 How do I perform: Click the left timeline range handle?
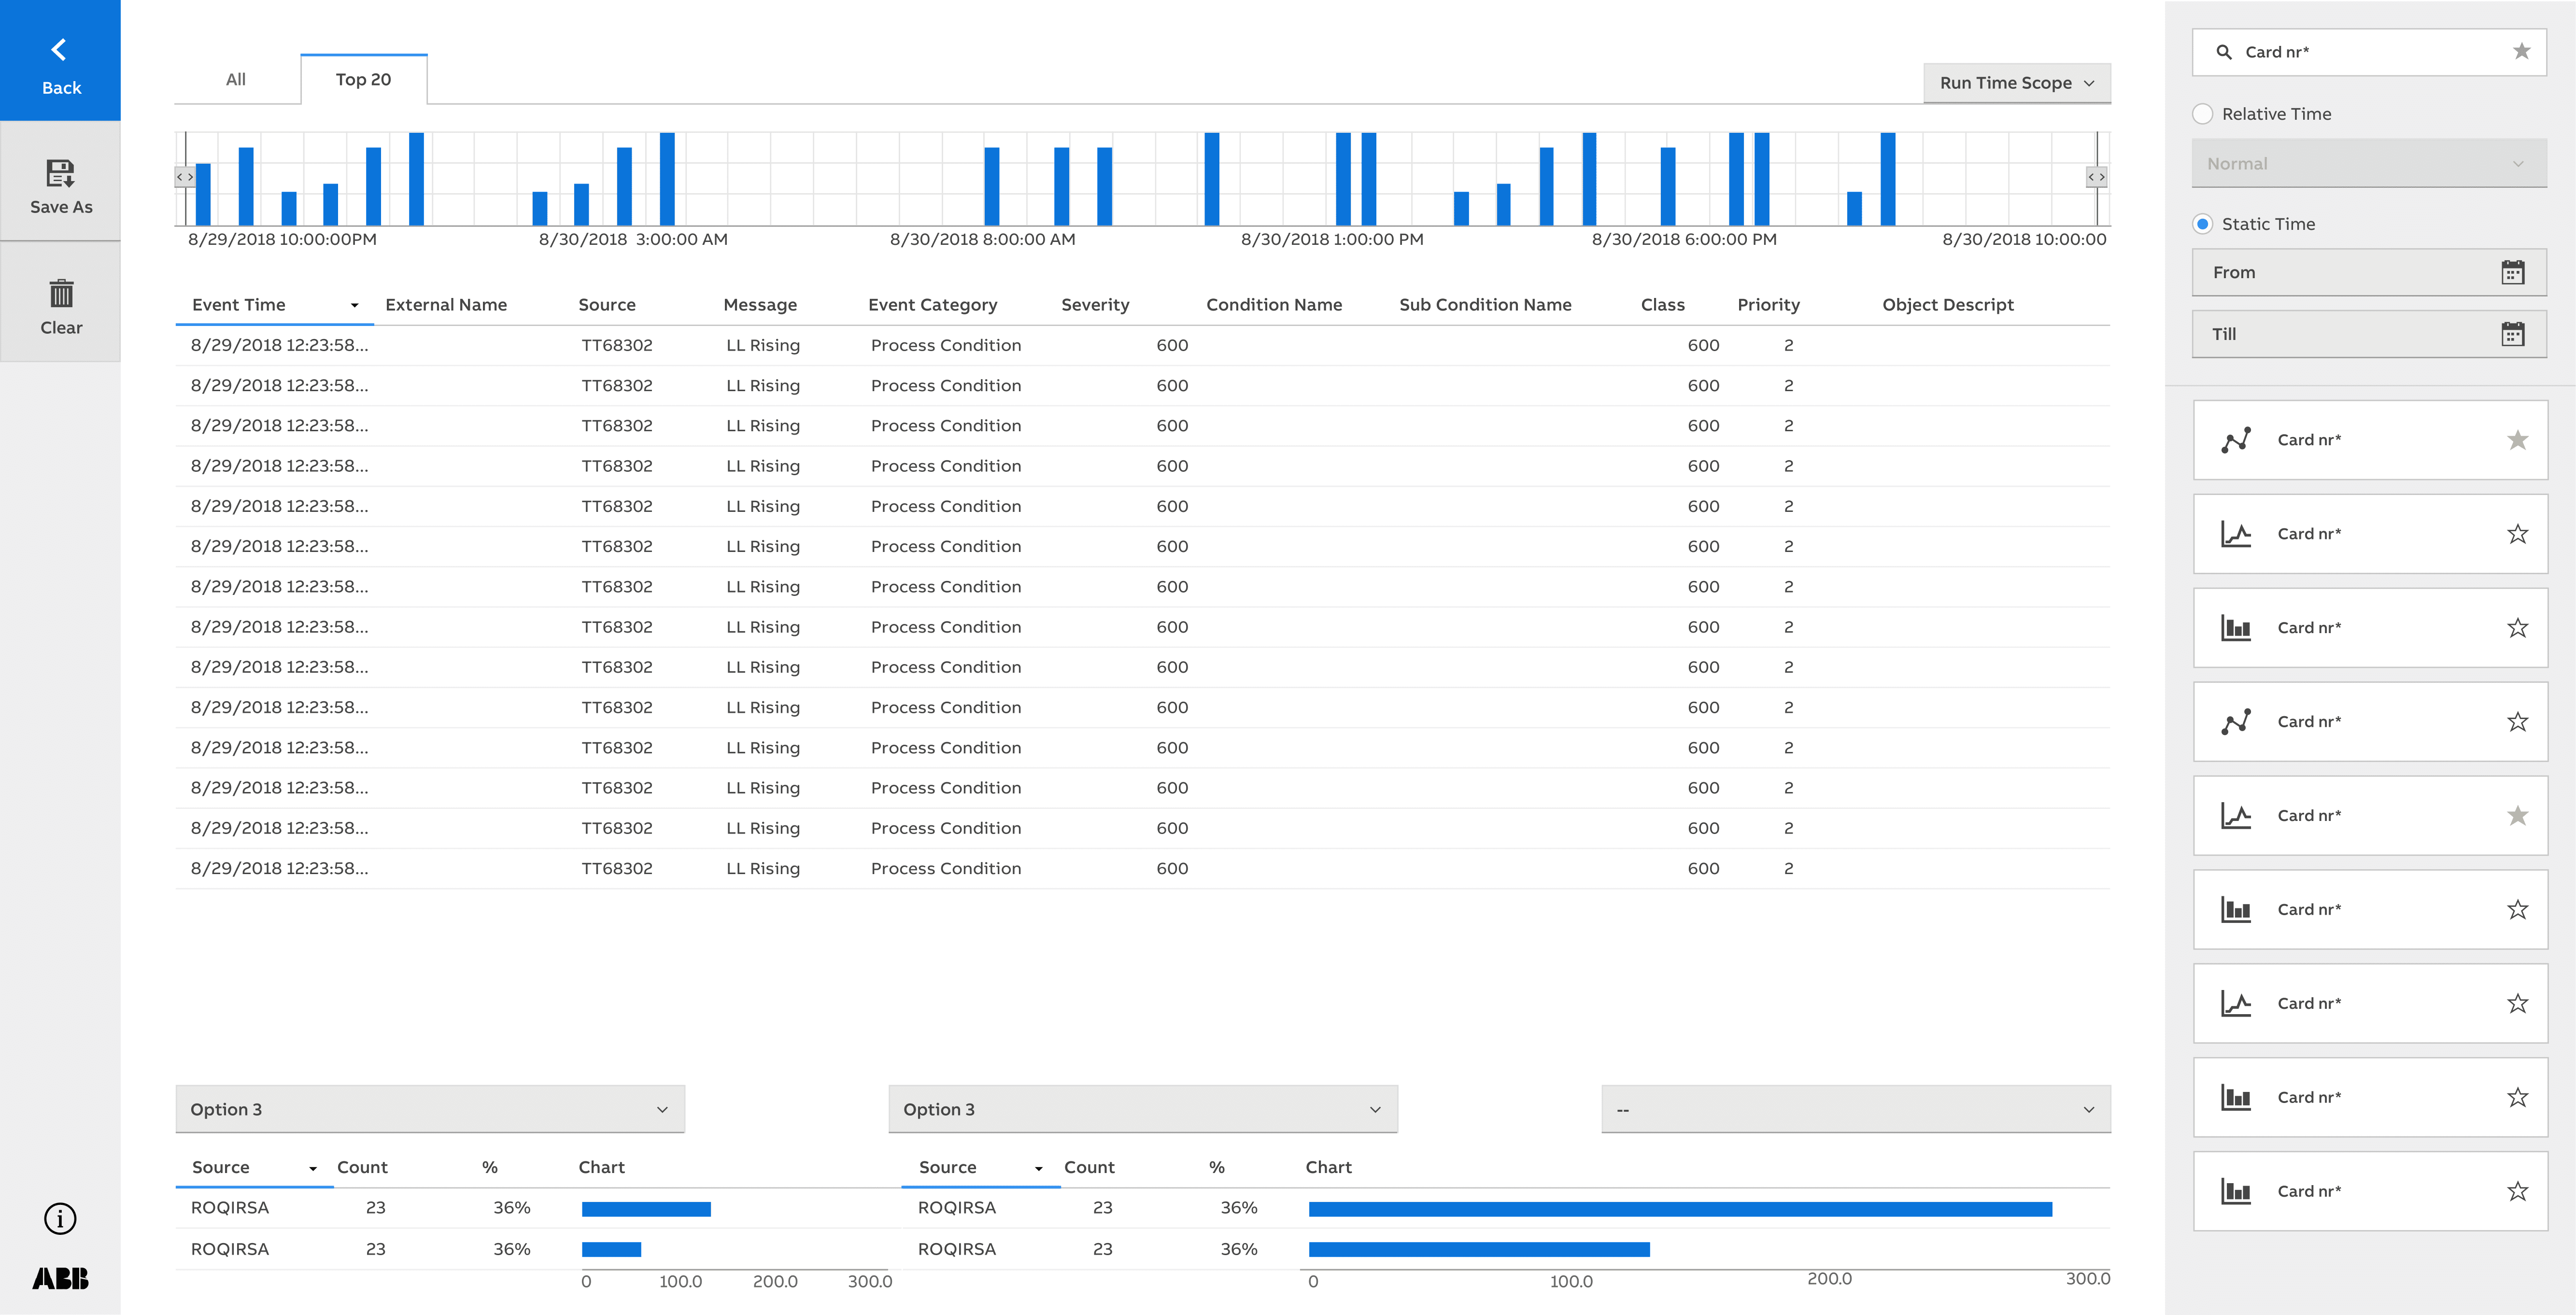pyautogui.click(x=185, y=177)
